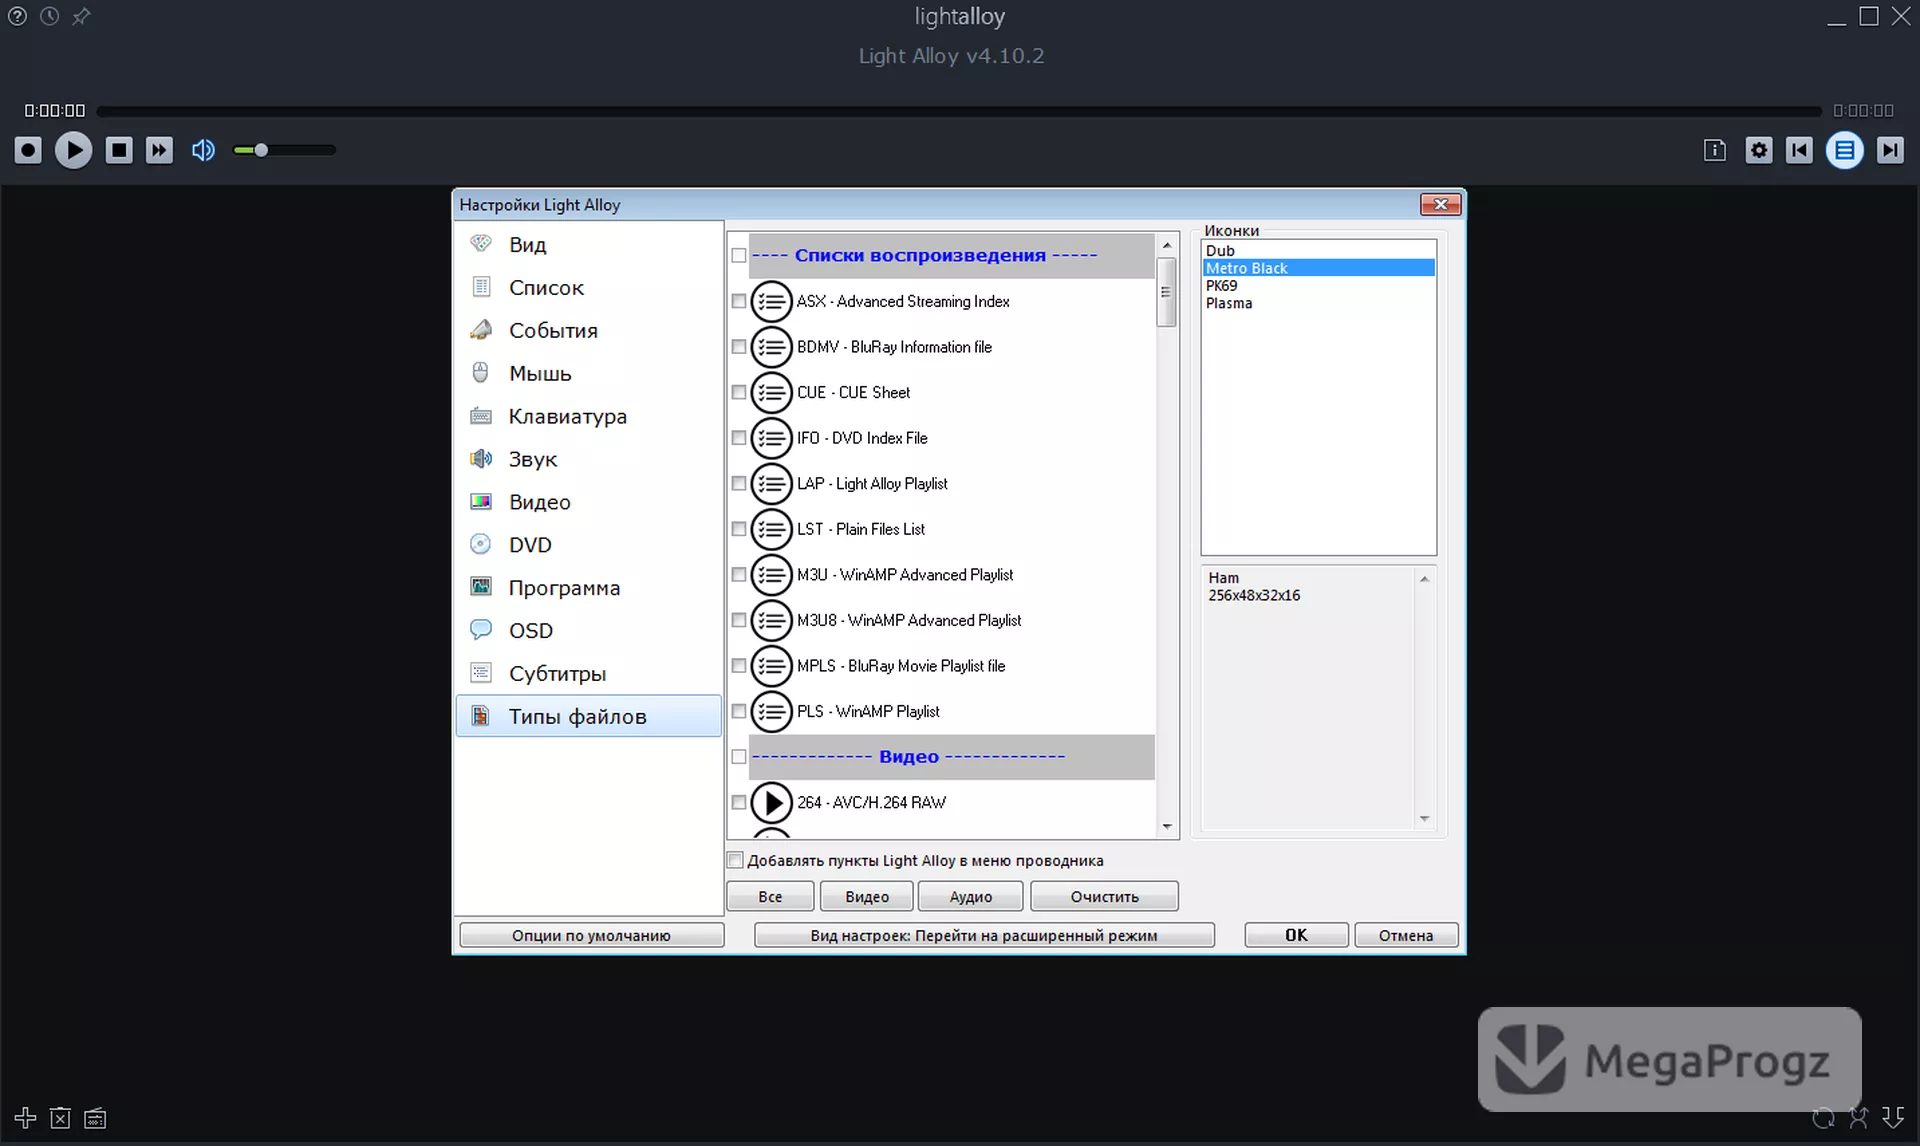Check the ASX Advanced Streaming Index checkbox
1920x1146 pixels.
pos(738,301)
